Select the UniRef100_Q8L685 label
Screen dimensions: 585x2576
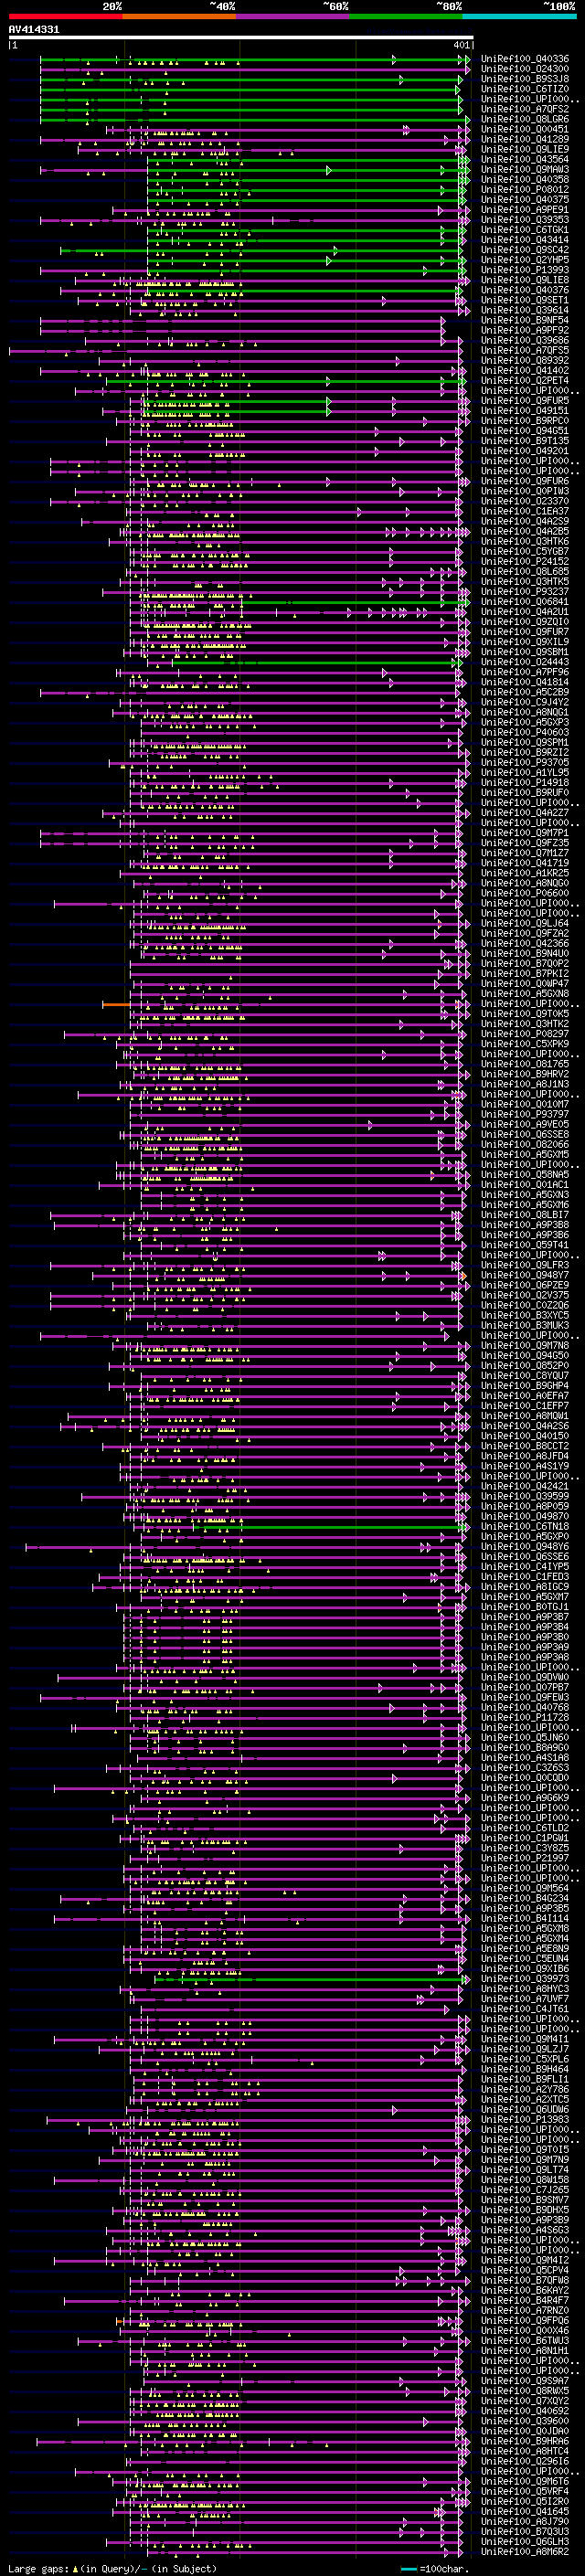[525, 571]
